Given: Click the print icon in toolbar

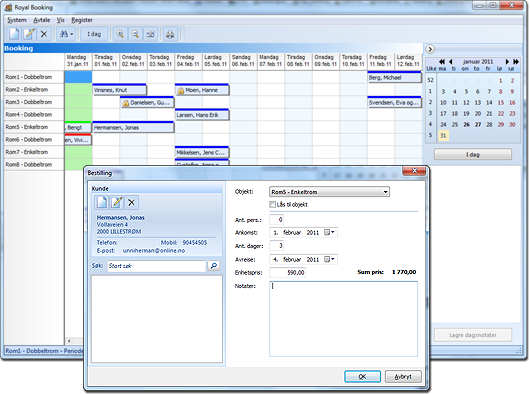Looking at the screenshot, I should (170, 34).
